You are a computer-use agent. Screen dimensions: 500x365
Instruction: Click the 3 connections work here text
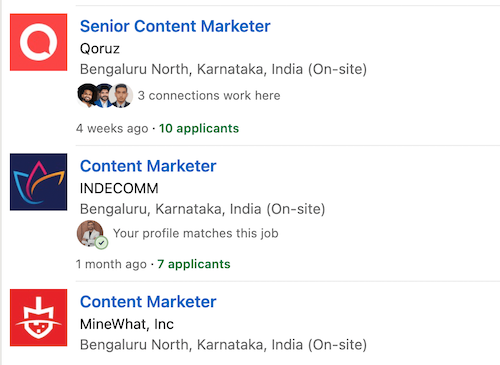(x=209, y=96)
